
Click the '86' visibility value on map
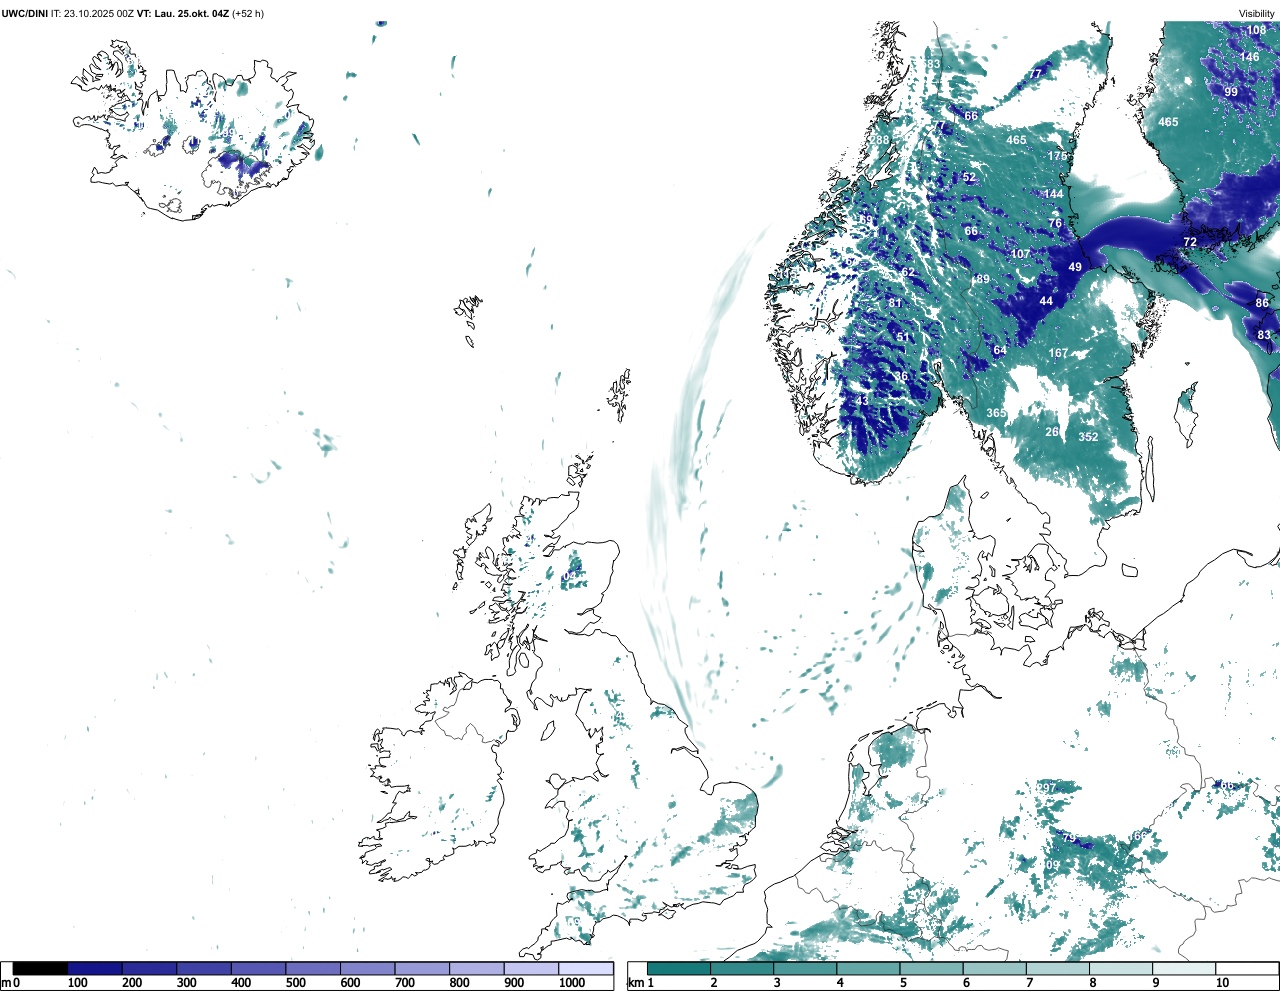tap(1262, 304)
